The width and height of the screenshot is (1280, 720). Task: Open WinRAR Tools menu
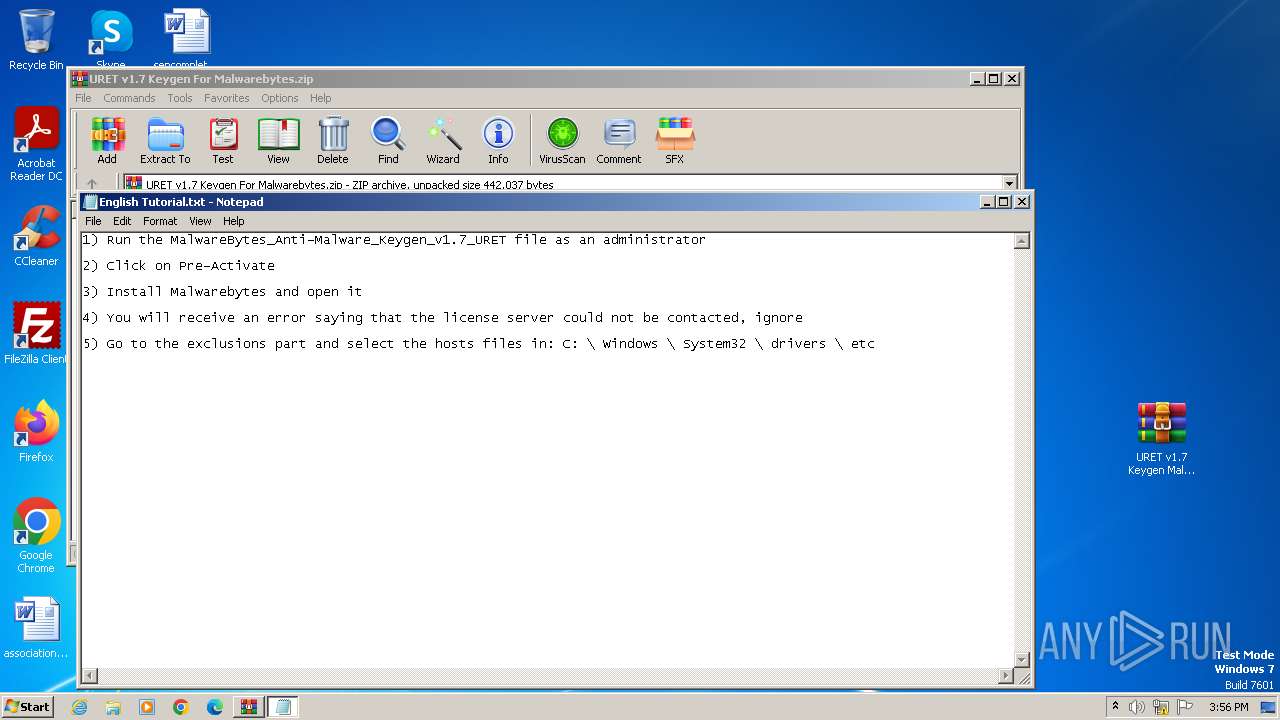[180, 98]
